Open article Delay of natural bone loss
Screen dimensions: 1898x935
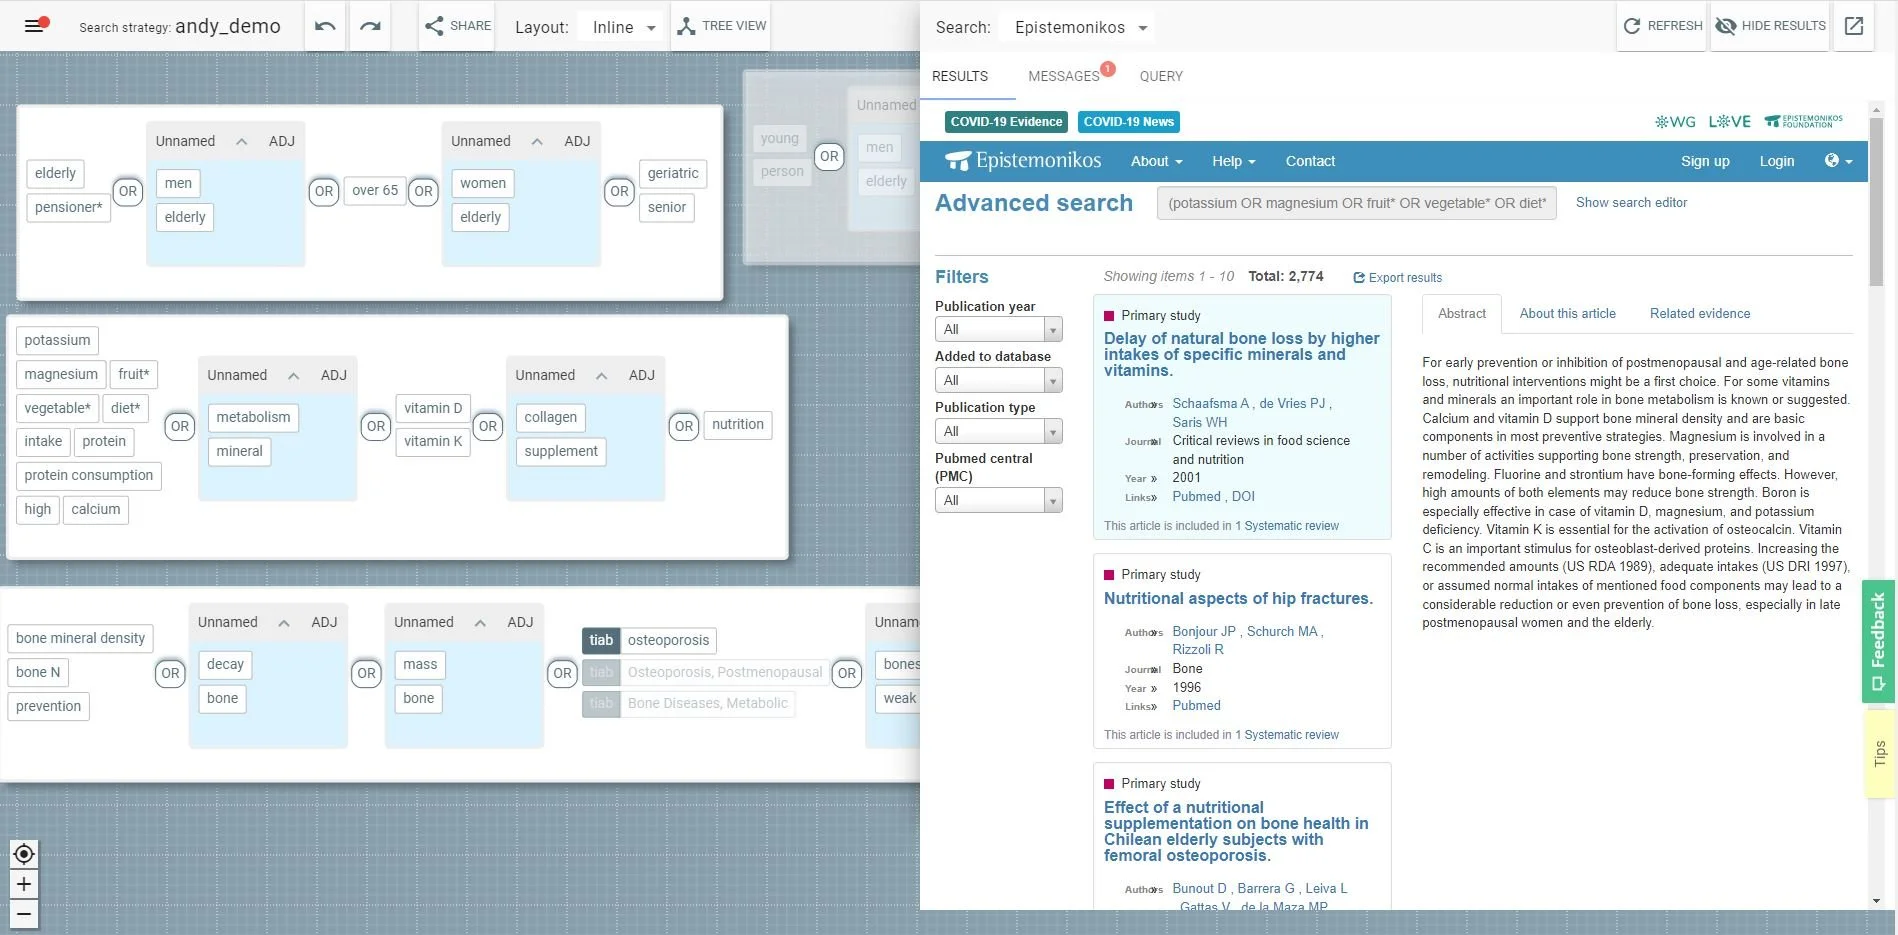tap(1241, 355)
